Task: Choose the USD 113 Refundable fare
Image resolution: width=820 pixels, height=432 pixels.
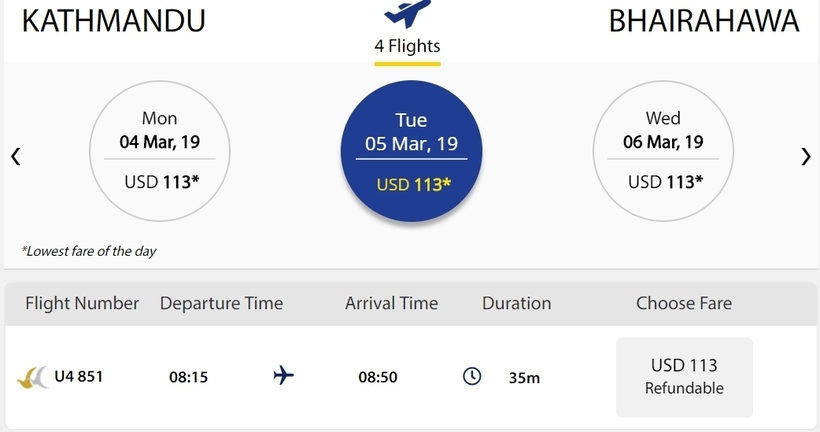Action: point(684,377)
